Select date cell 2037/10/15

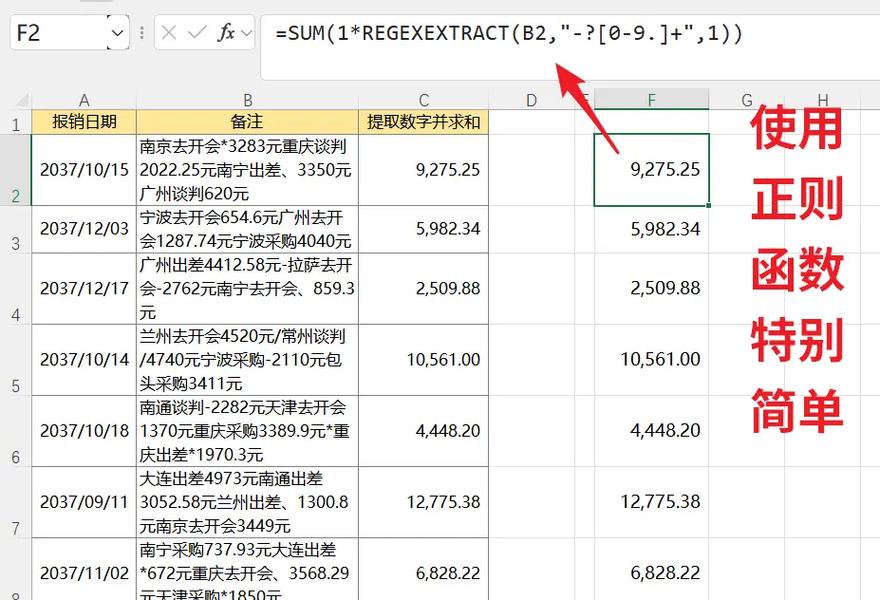coord(84,170)
